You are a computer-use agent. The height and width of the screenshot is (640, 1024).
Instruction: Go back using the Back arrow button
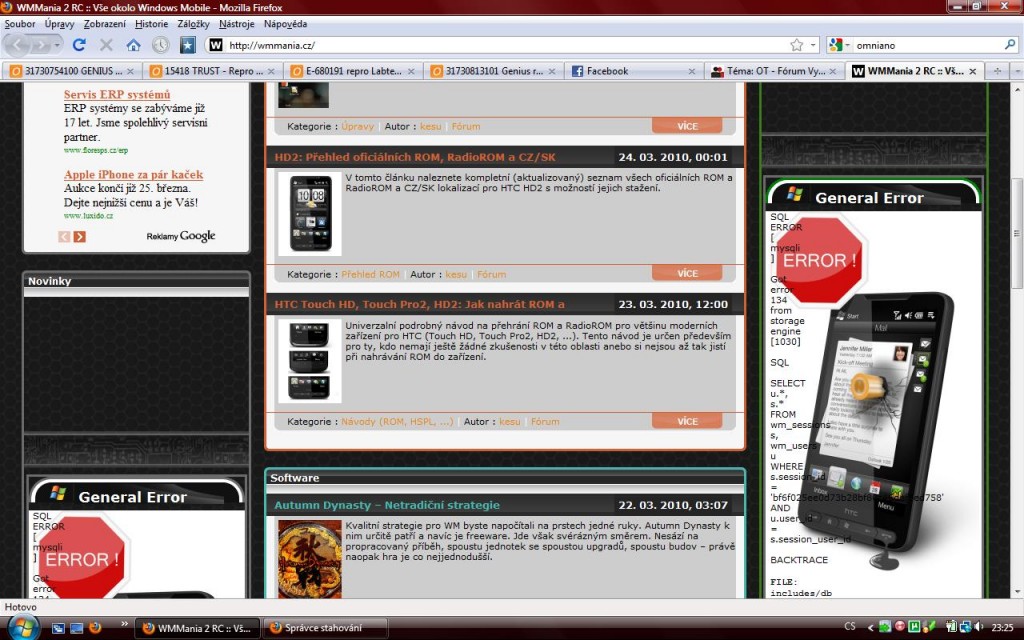[x=18, y=45]
